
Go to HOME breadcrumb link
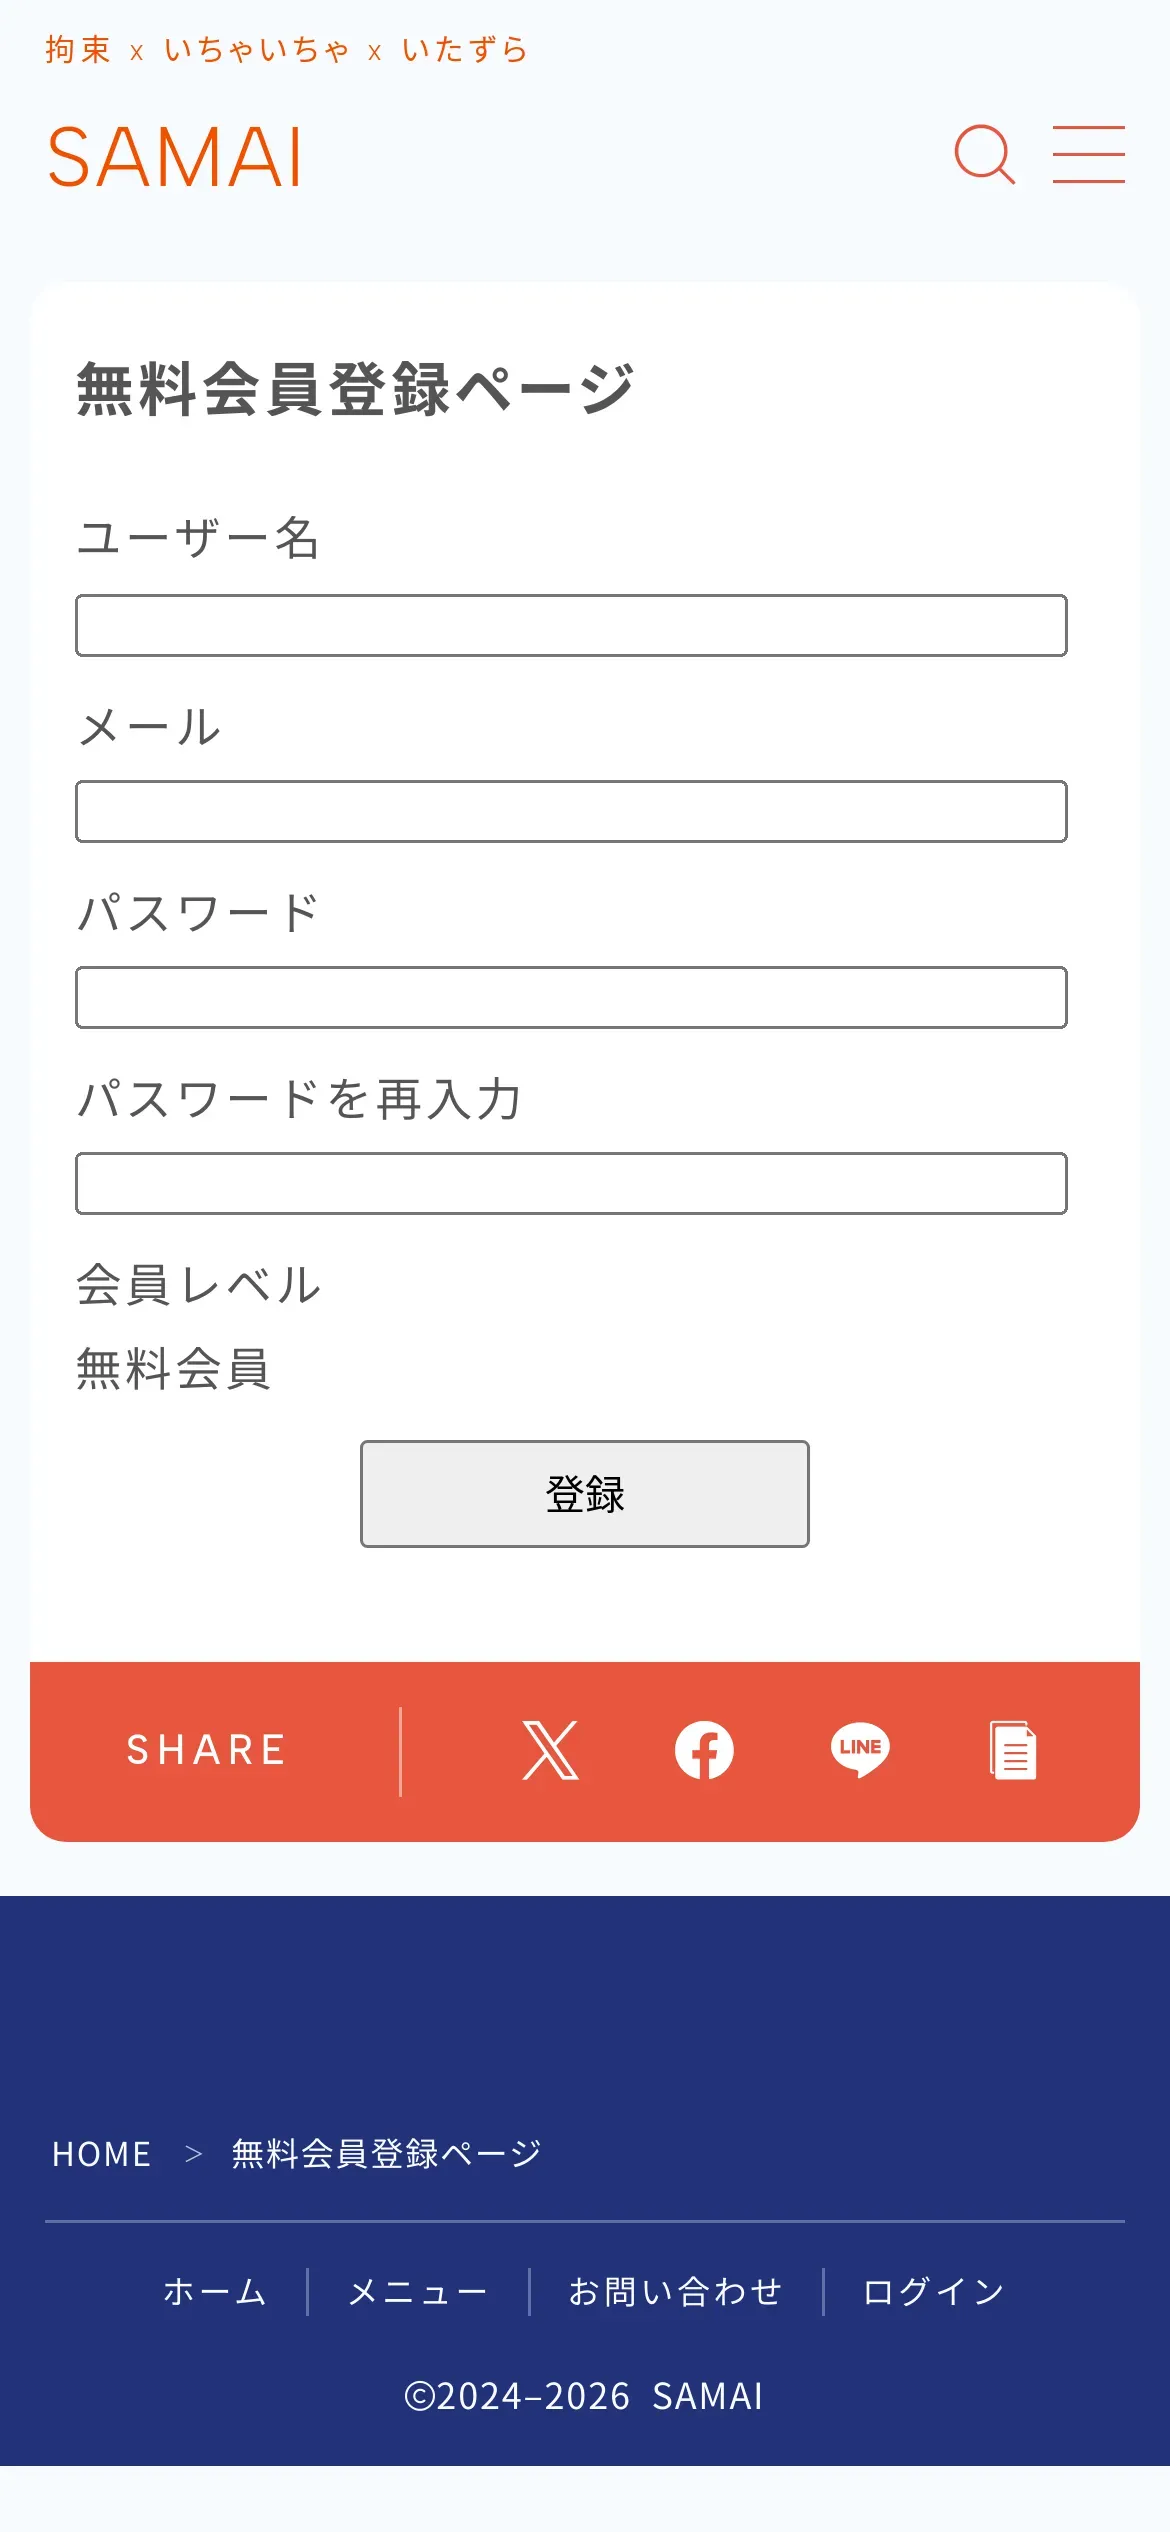coord(102,2153)
